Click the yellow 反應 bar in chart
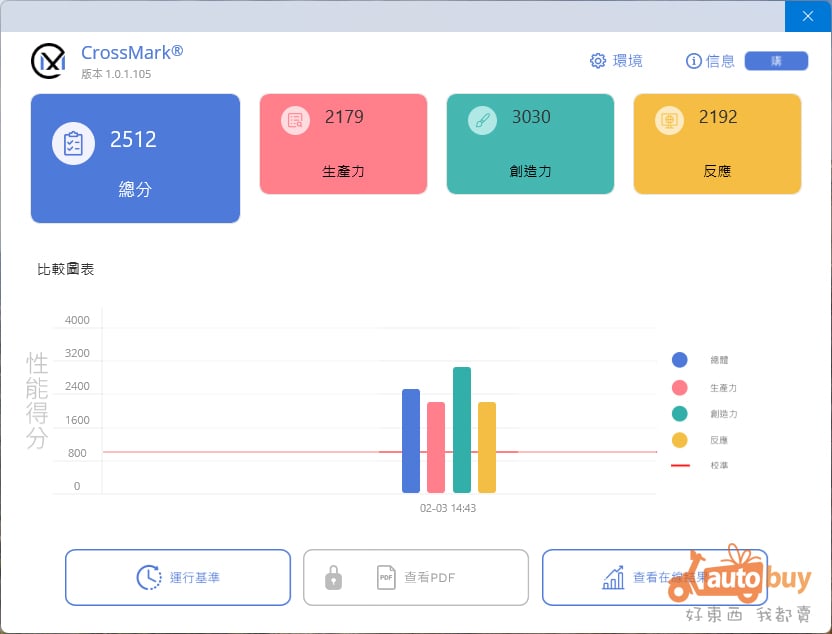This screenshot has height=634, width=832. pos(486,447)
